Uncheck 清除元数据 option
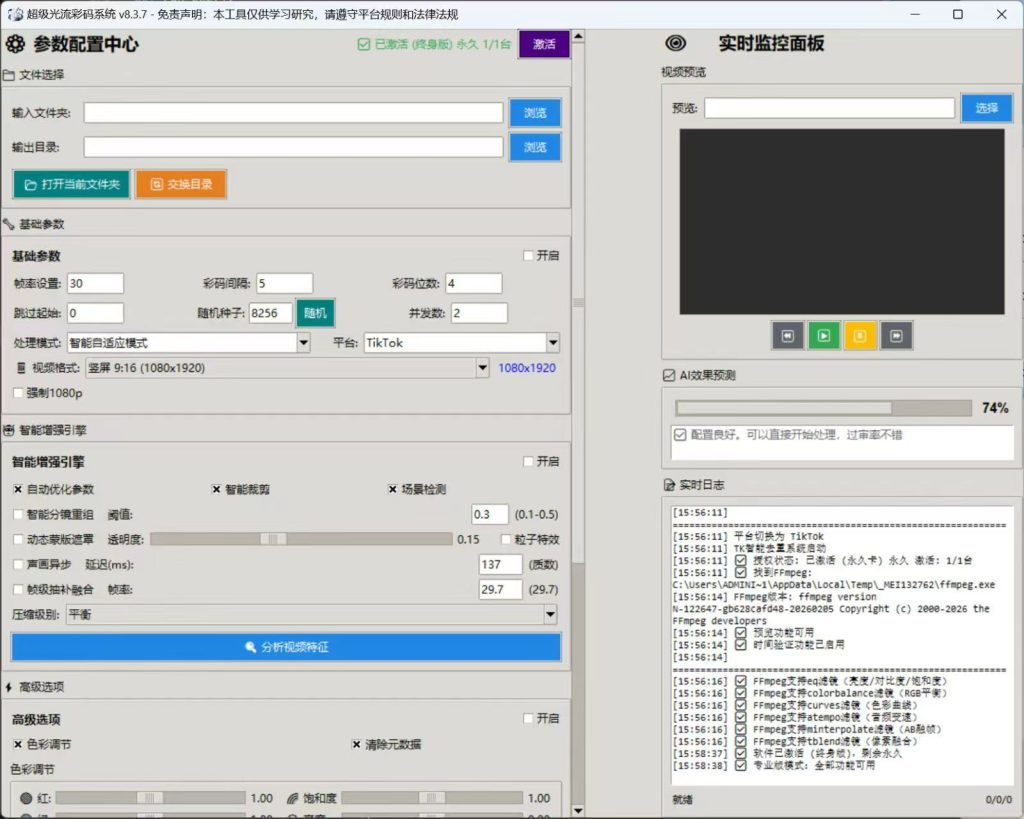Image resolution: width=1024 pixels, height=819 pixels. [x=357, y=745]
